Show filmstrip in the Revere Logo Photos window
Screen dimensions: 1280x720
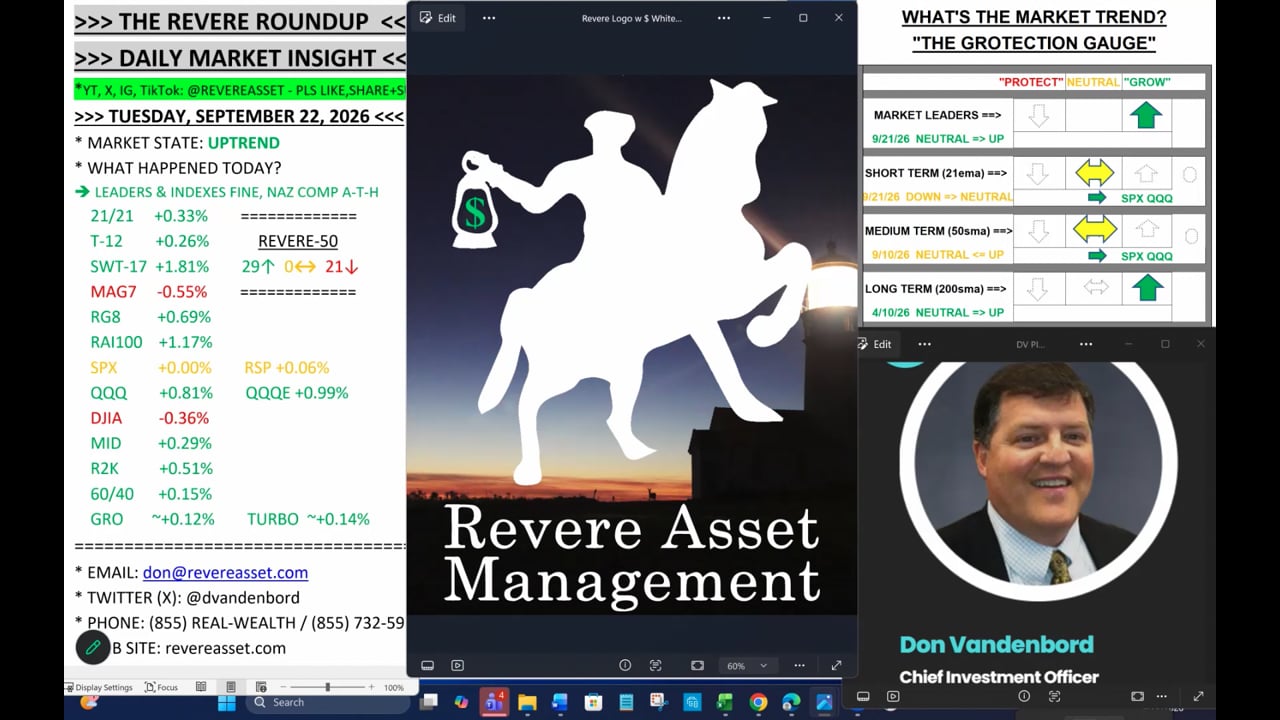pyautogui.click(x=427, y=665)
